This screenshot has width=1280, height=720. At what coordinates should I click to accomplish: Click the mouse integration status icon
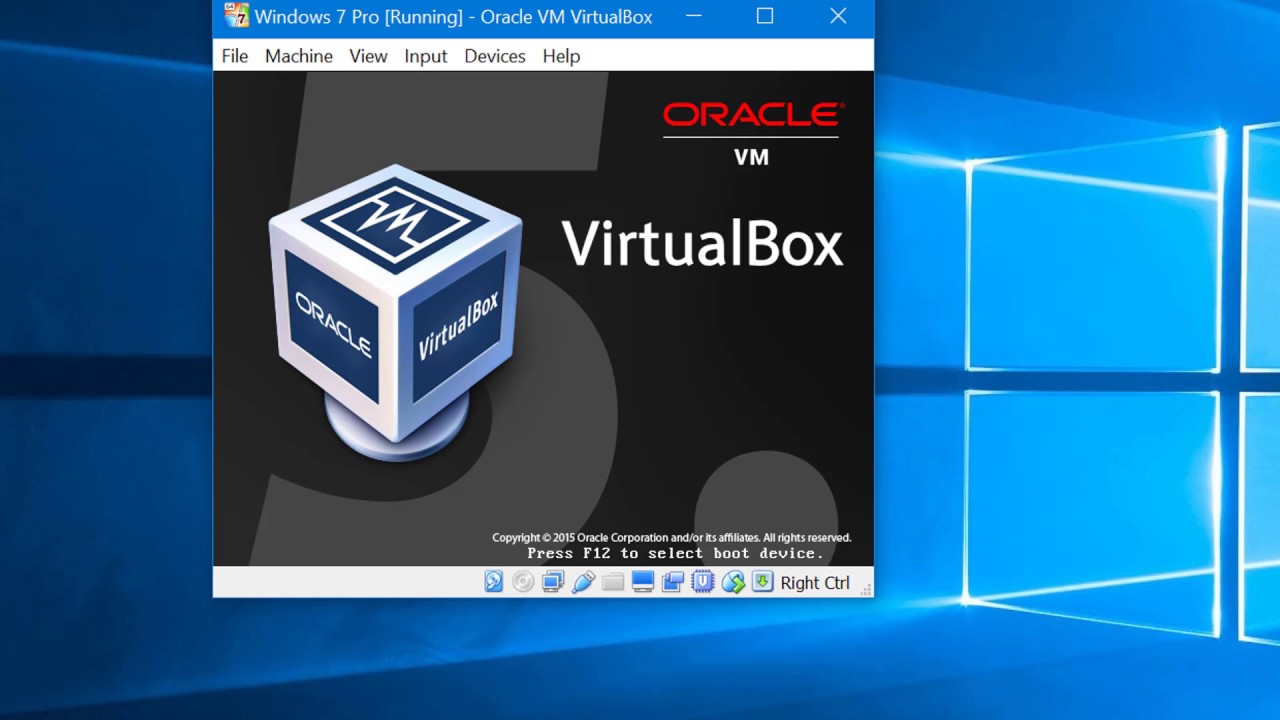tap(733, 582)
